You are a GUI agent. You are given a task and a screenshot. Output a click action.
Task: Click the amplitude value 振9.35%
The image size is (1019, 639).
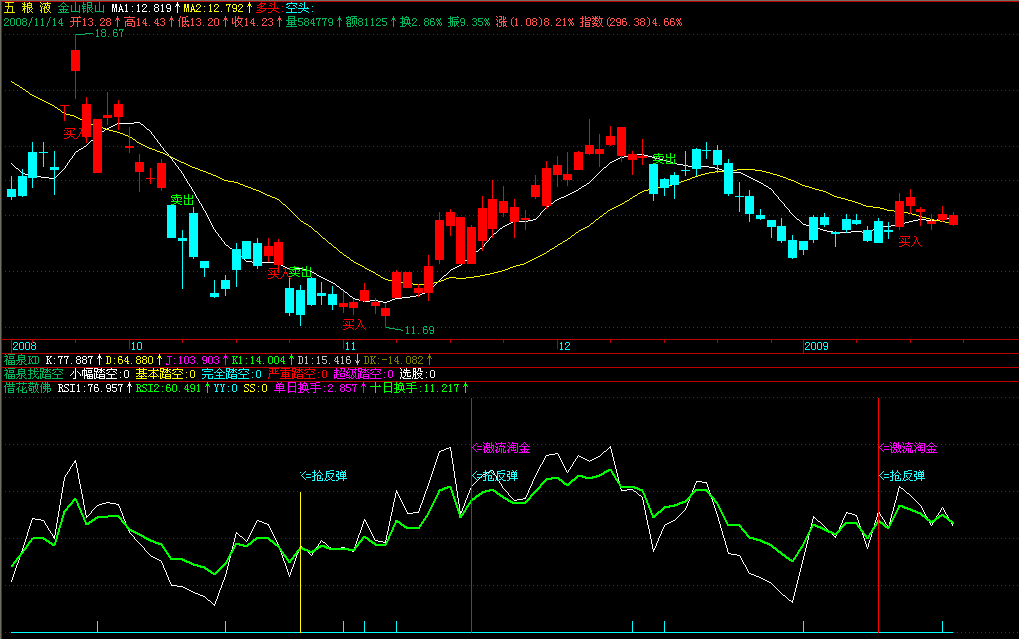pyautogui.click(x=469, y=22)
